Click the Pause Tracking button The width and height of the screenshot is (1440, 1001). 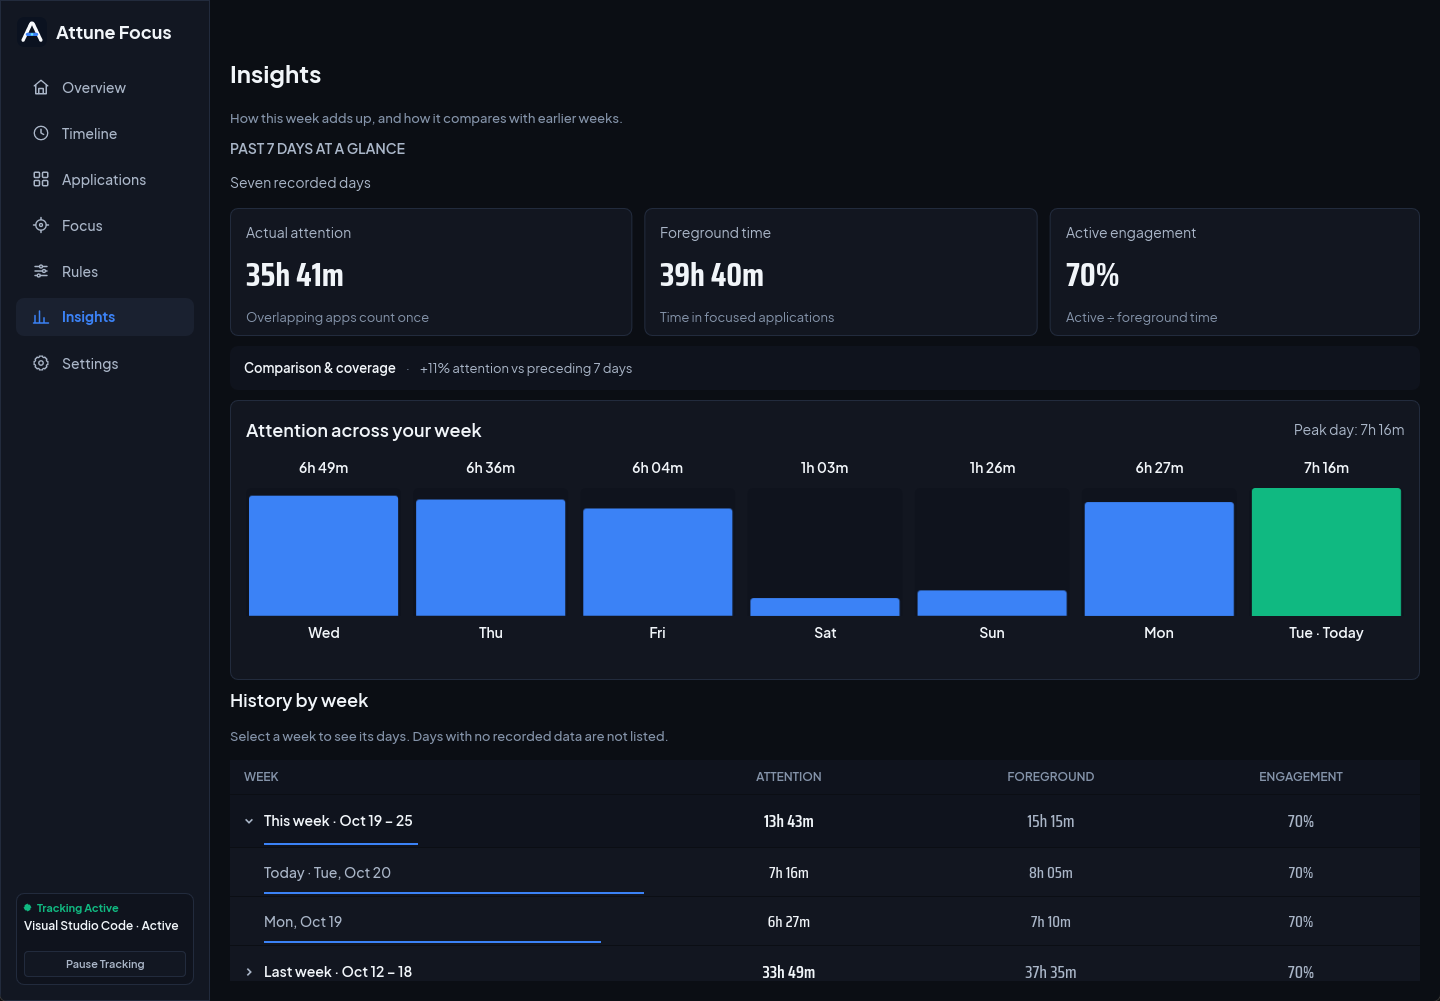pos(105,964)
